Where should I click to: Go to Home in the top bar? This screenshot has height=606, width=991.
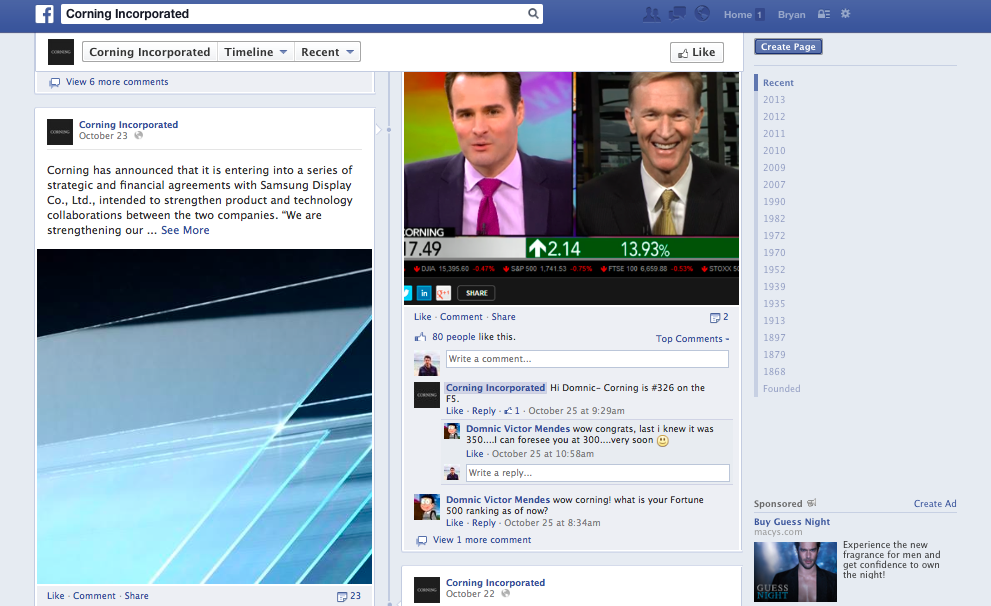pos(738,15)
